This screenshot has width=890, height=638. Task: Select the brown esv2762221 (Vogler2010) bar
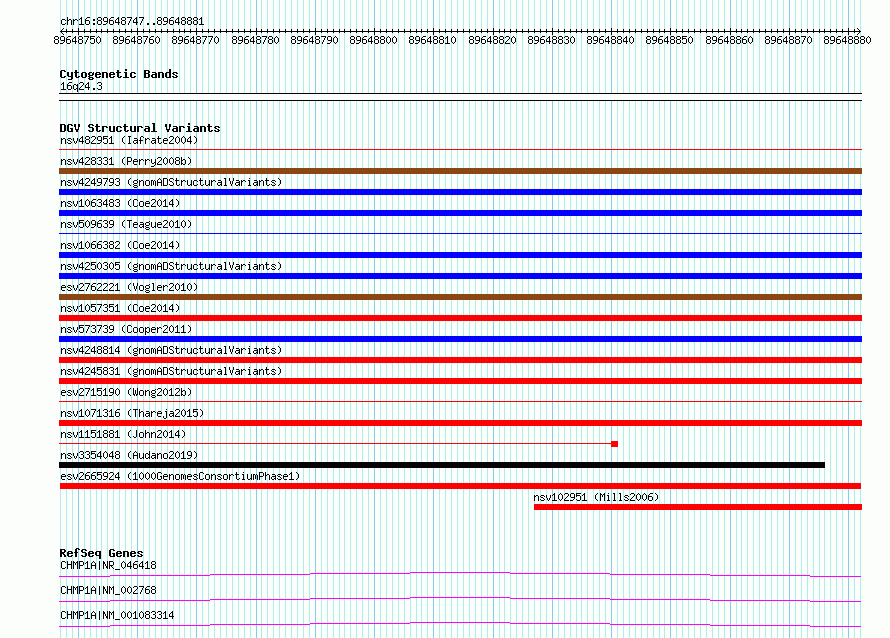pos(460,297)
